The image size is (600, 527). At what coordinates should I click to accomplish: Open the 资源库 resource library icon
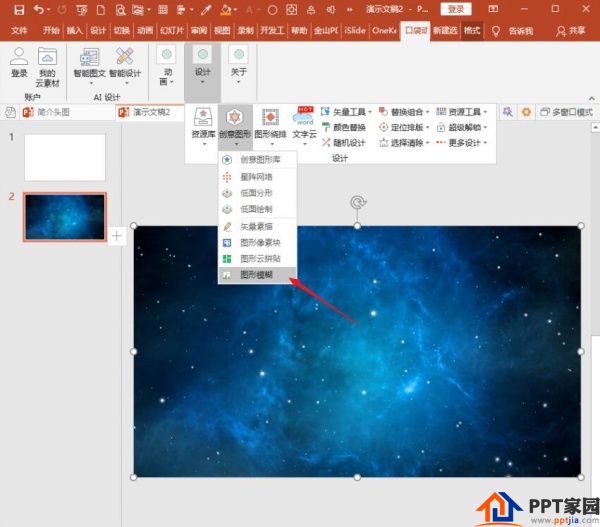(x=203, y=127)
